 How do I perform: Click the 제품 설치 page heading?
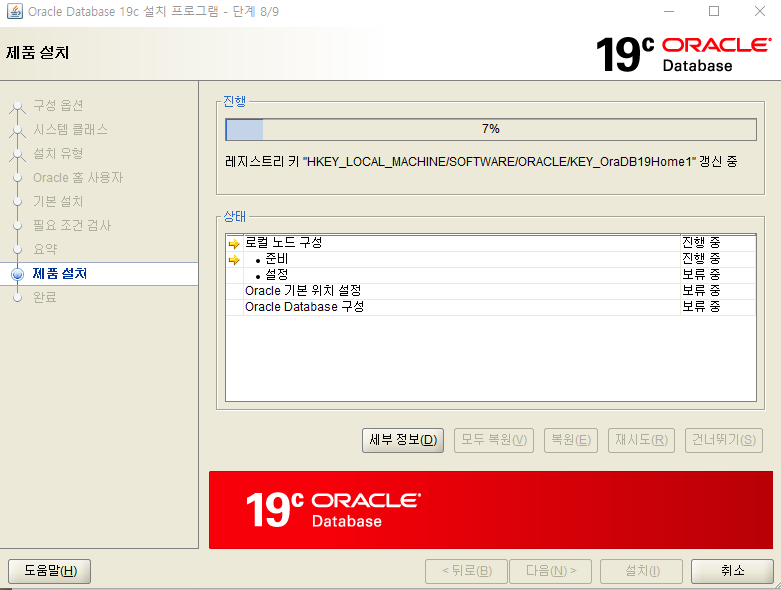point(38,52)
